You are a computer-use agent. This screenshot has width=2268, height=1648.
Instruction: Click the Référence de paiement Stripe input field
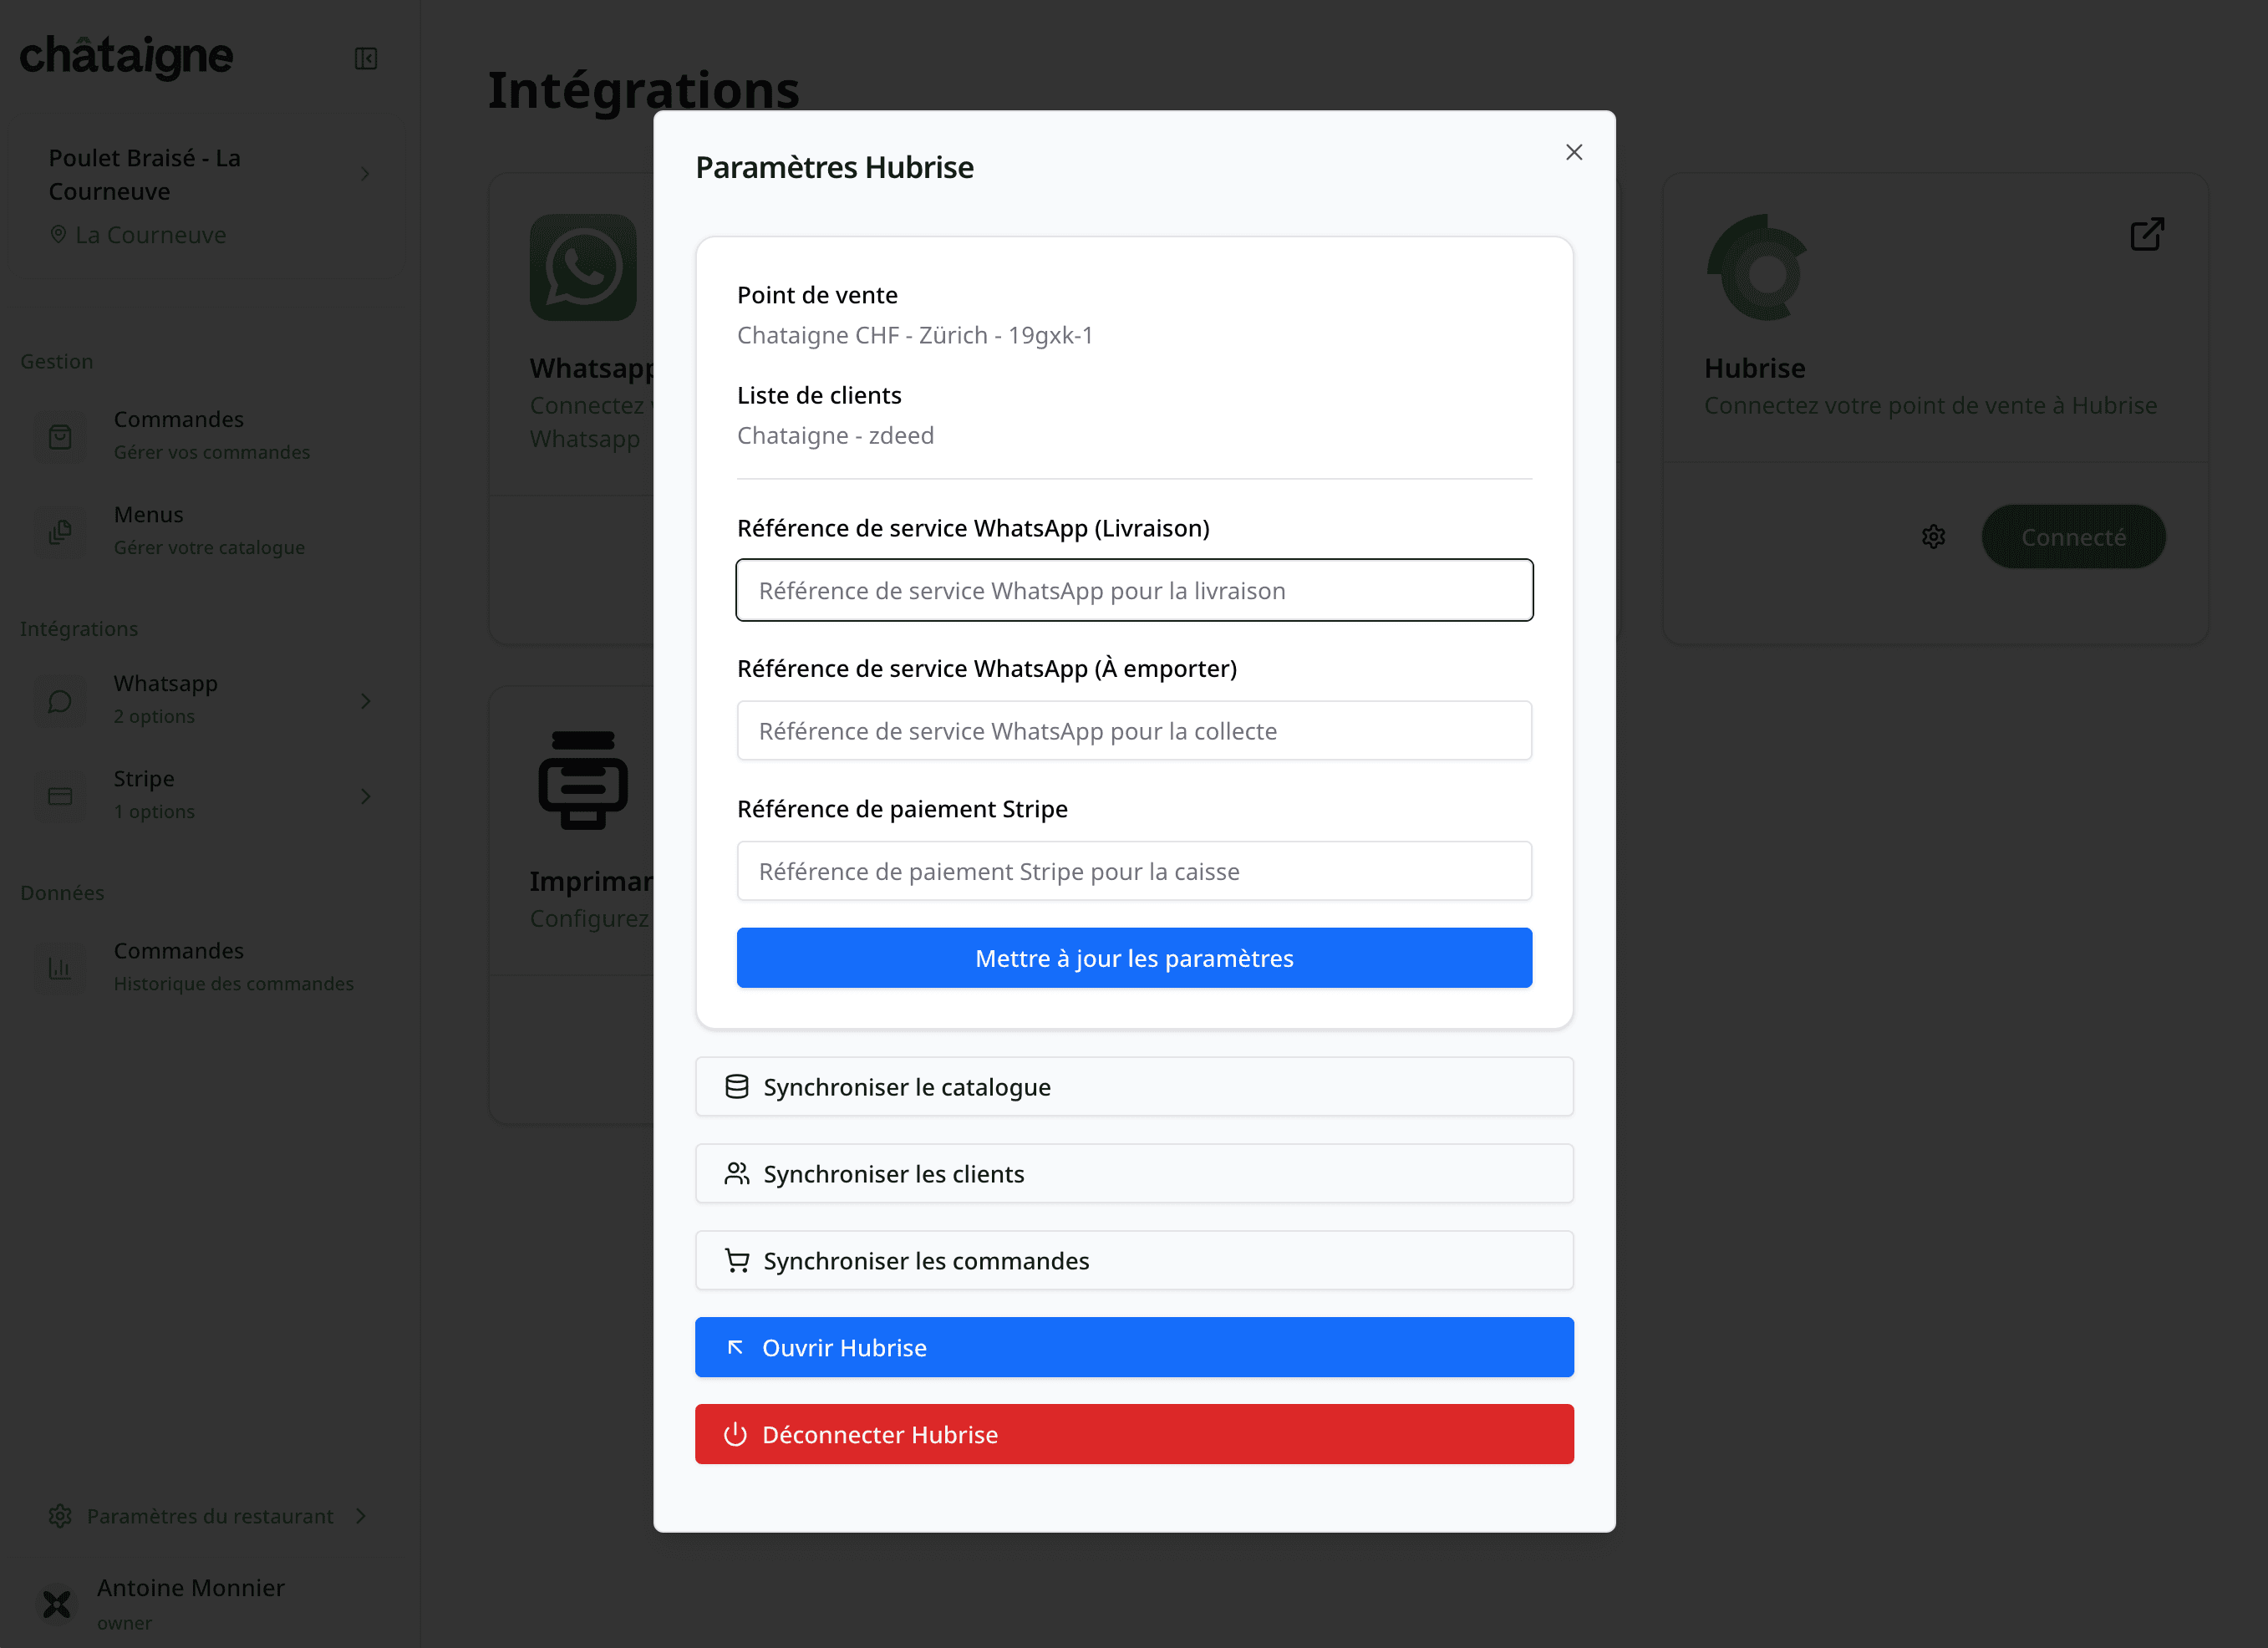point(1133,871)
